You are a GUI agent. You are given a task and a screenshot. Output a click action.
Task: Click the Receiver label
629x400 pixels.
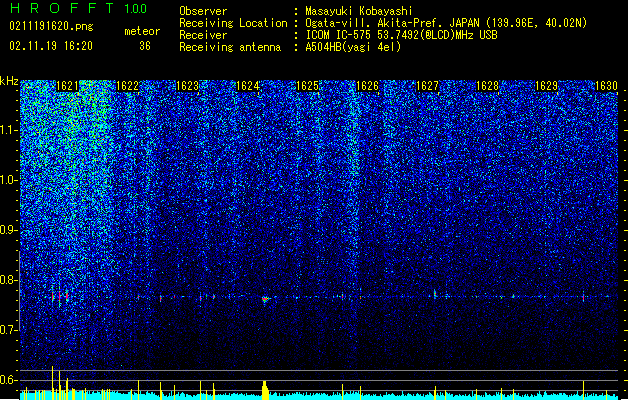(x=203, y=35)
